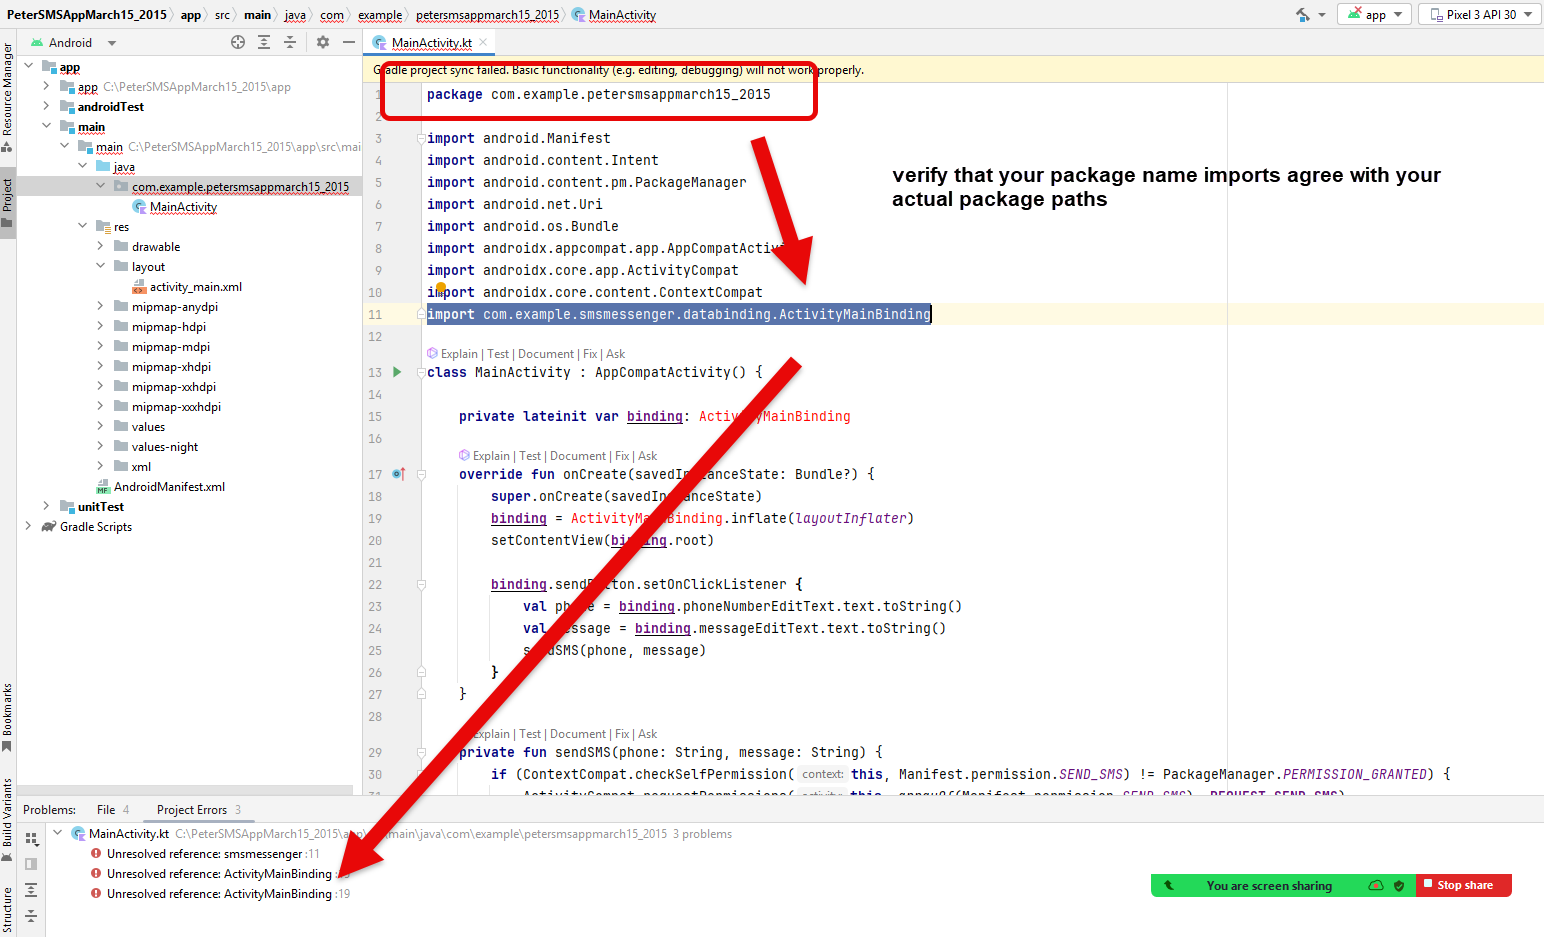Click the yellow intention bulb on line 10

pyautogui.click(x=441, y=289)
